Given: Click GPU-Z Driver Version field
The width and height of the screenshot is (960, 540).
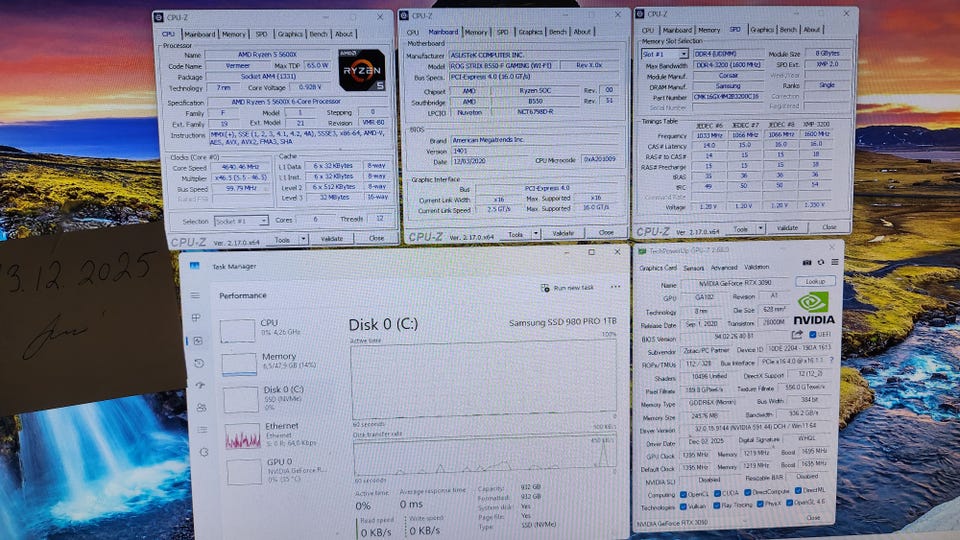Looking at the screenshot, I should 756,426.
